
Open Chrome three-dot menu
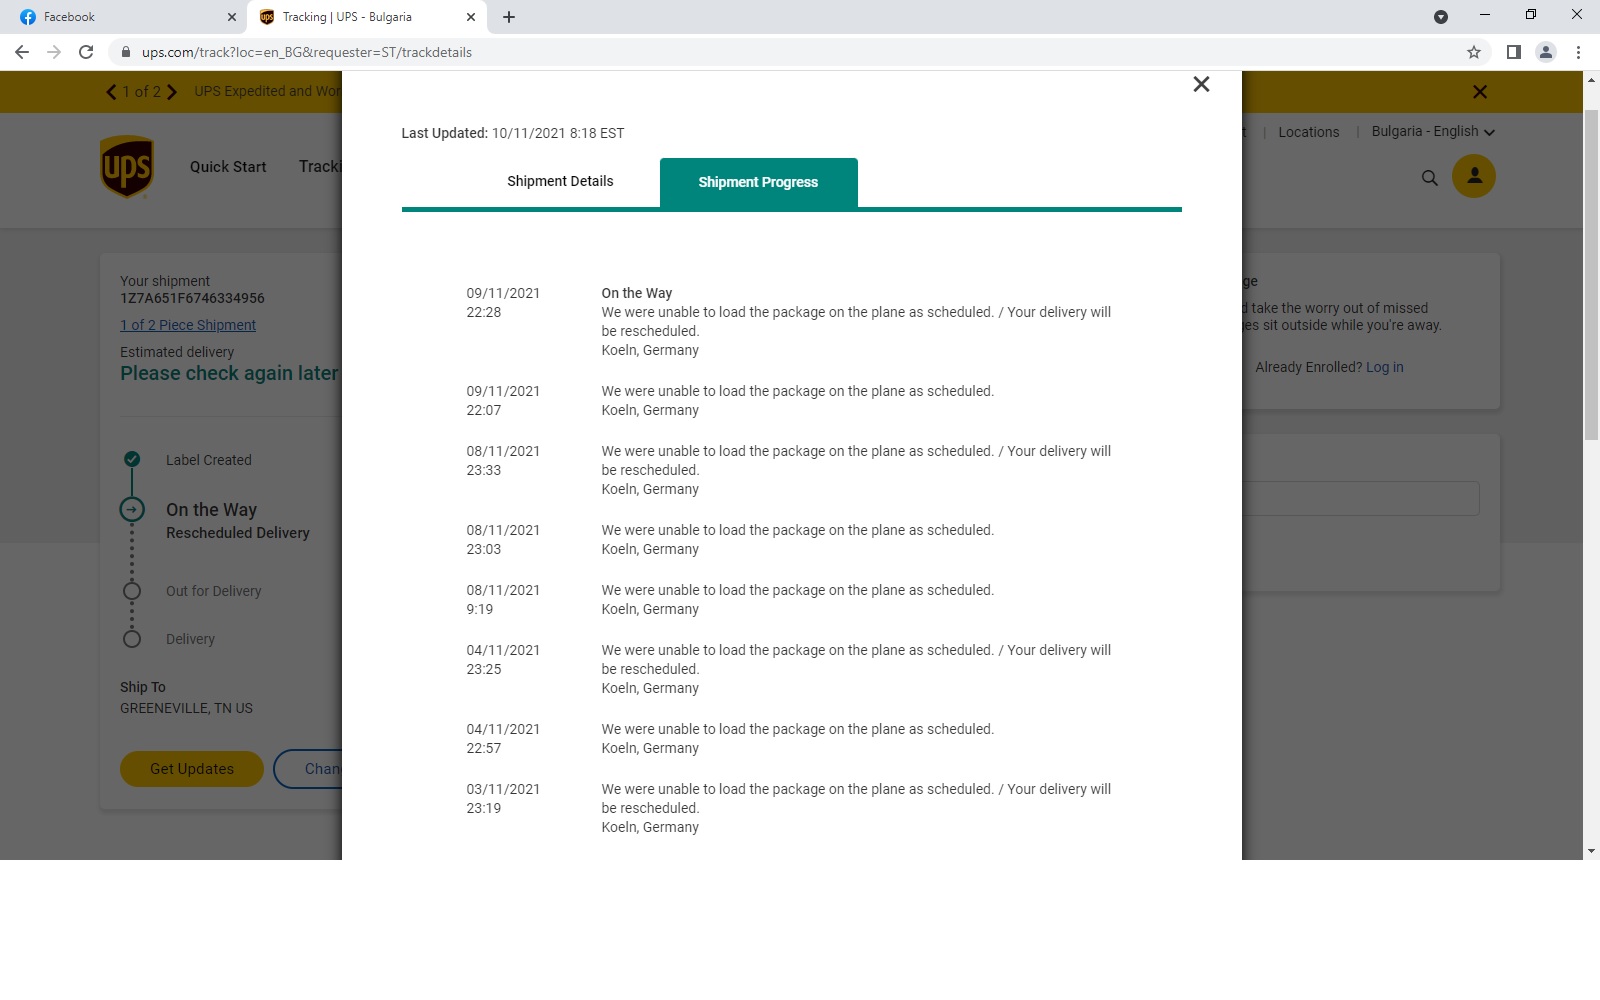point(1578,52)
